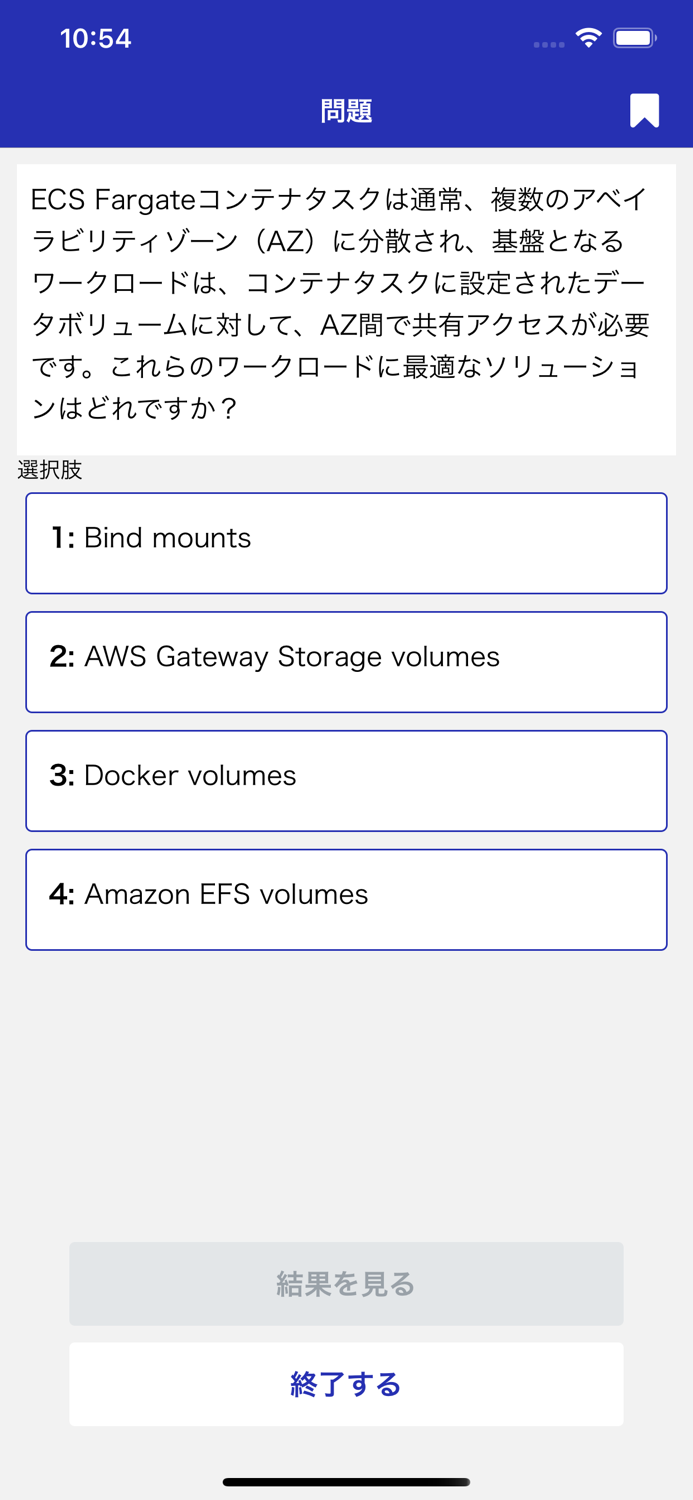Tap the 結果を見る results button
The image size is (693, 1500).
[x=346, y=1284]
